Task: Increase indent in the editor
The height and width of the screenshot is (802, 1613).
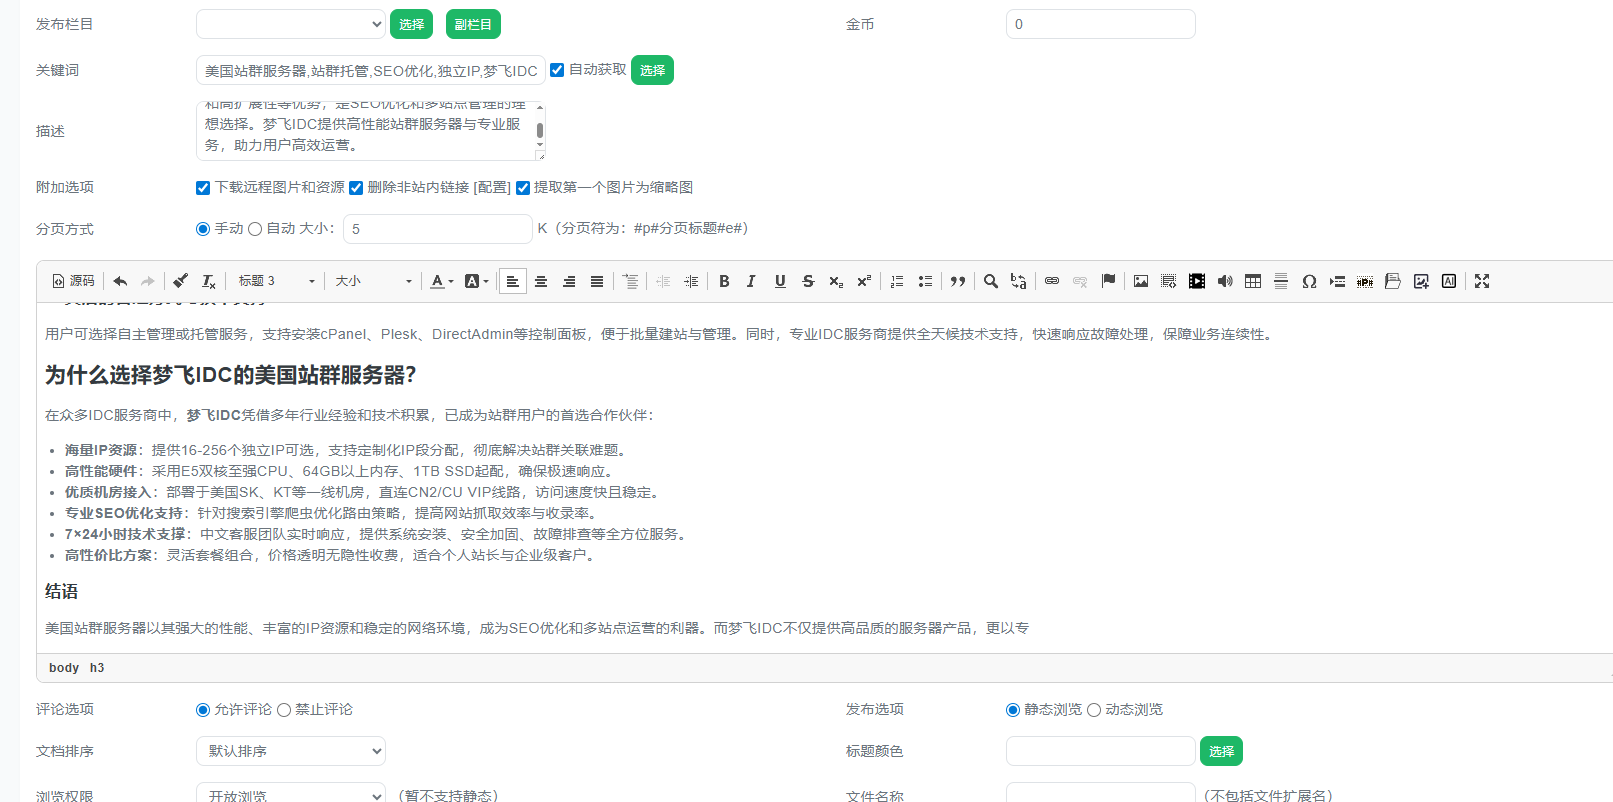Action: pos(691,281)
